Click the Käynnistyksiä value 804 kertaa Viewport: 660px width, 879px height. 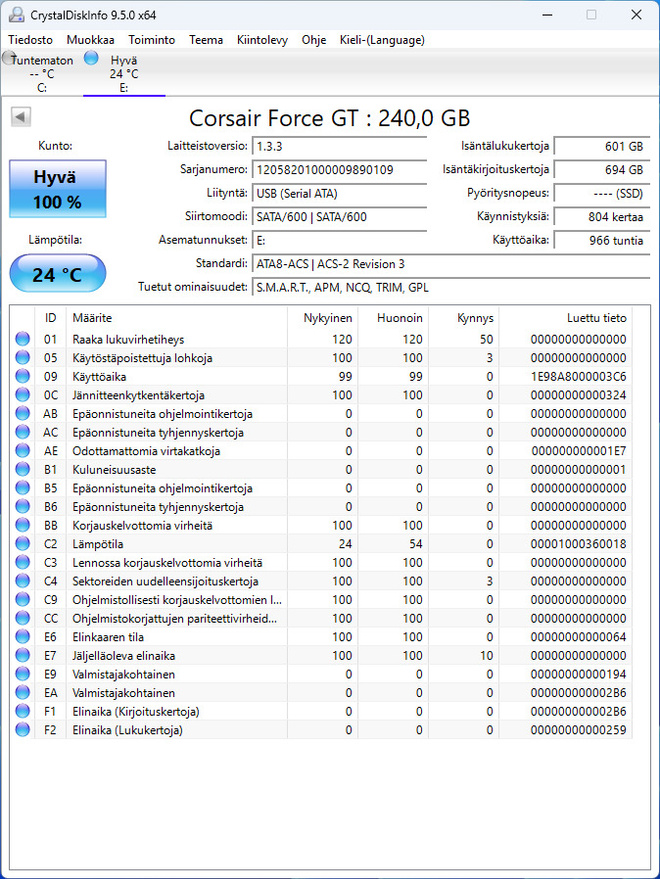602,217
